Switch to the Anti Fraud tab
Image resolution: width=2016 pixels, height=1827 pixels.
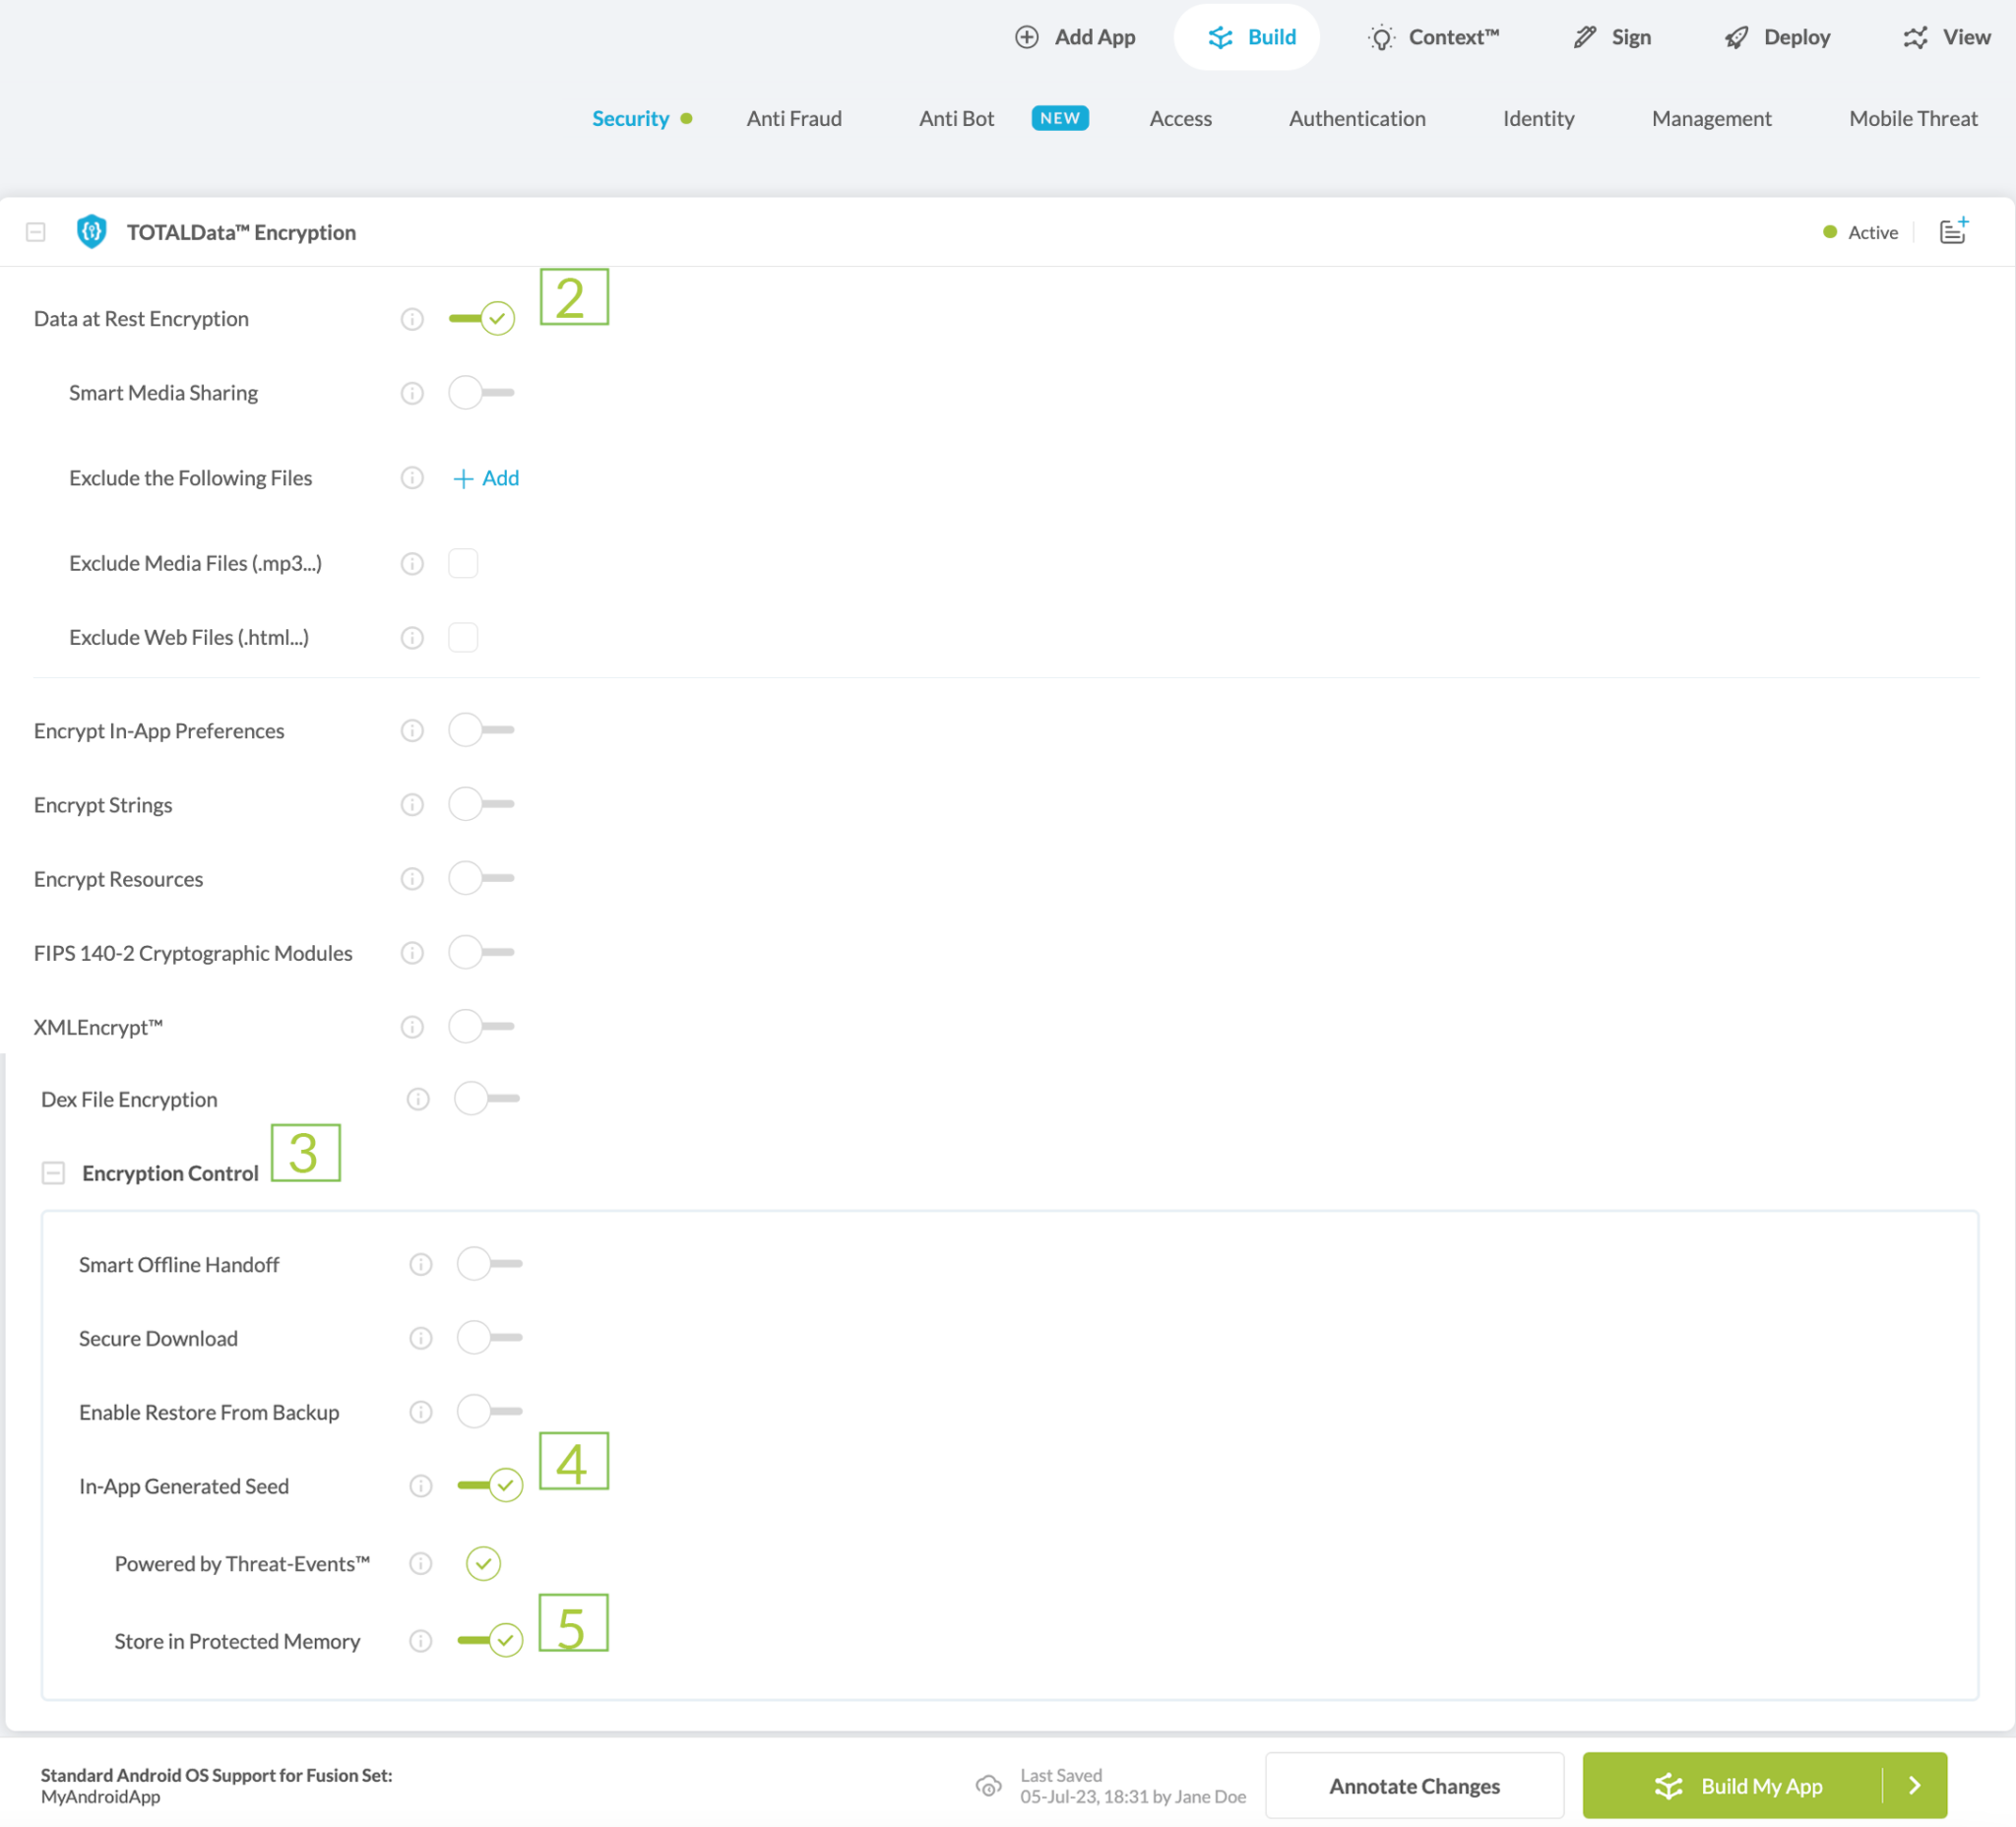click(x=794, y=119)
